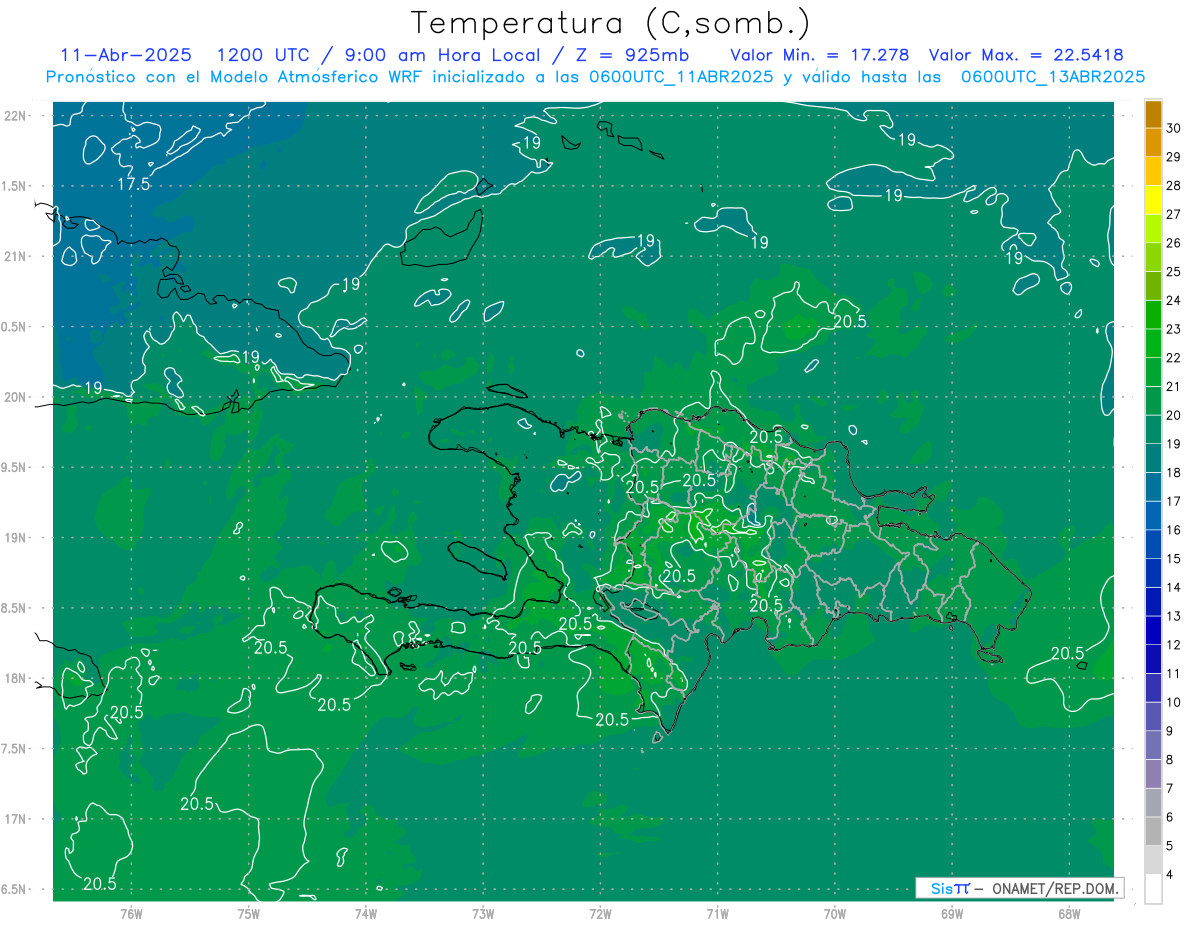Click the "75W" longitude label
Screen dimensions: 1200x927
click(248, 913)
